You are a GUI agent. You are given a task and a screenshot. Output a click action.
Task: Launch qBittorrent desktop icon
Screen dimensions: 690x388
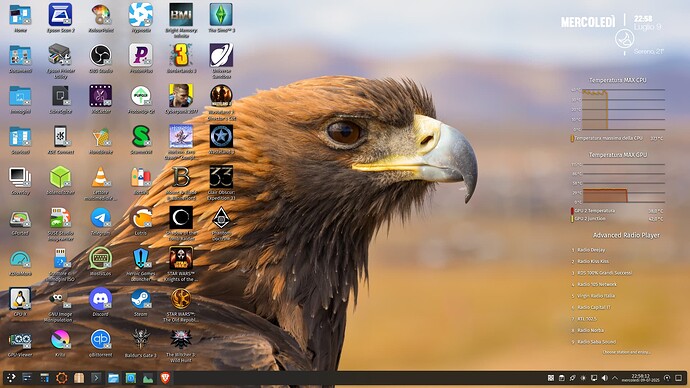(100, 340)
